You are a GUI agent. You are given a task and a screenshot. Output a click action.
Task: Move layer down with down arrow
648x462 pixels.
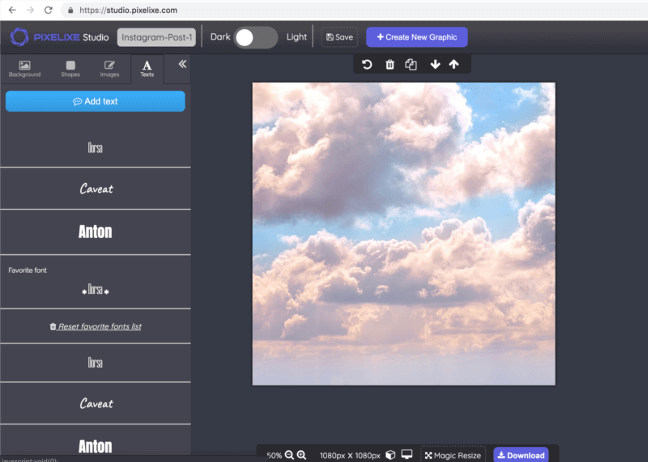coord(435,65)
